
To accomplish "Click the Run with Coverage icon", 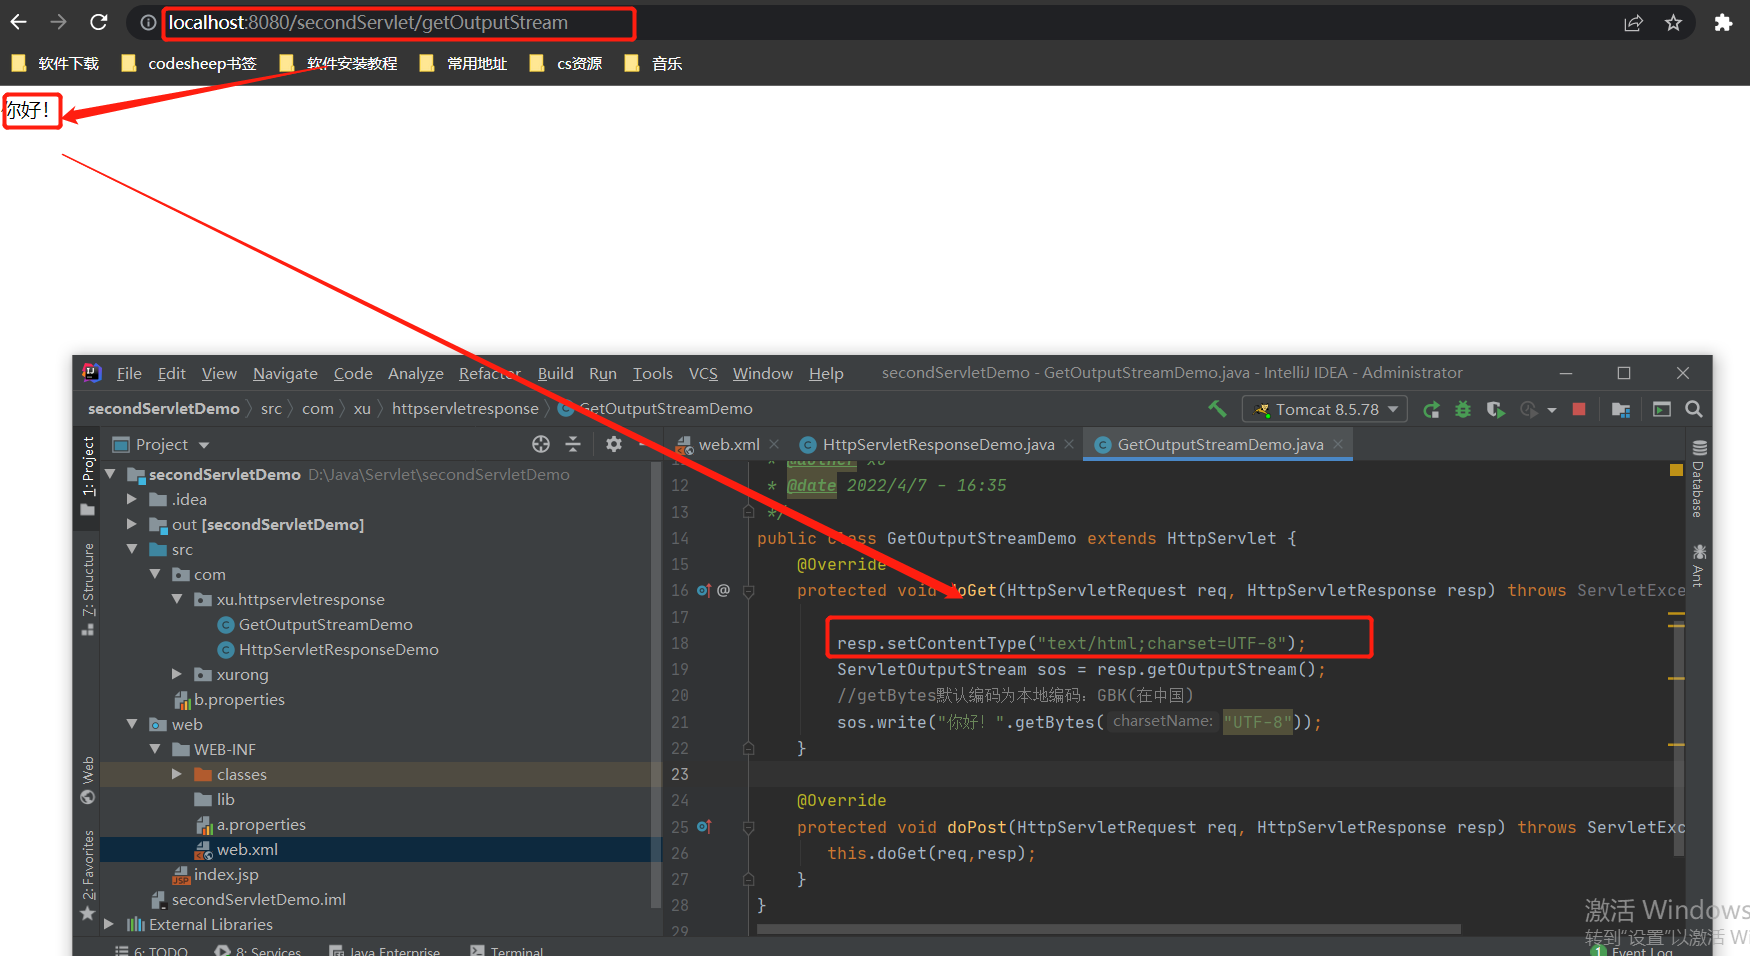I will (x=1495, y=409).
